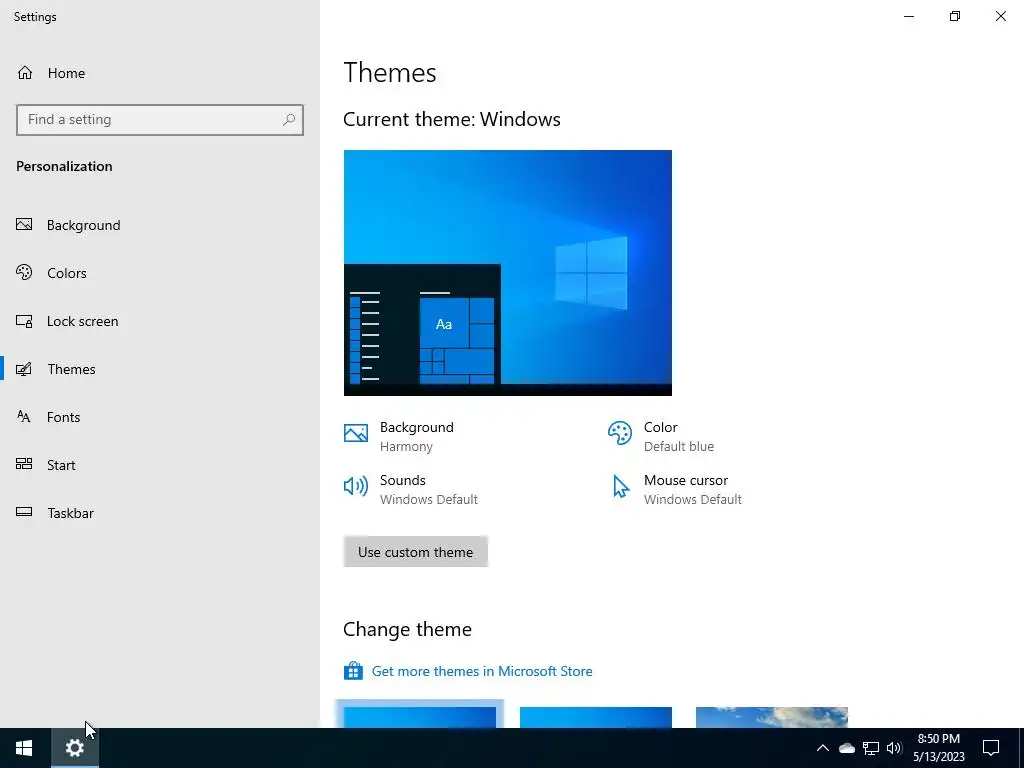Open the network tray icon
Viewport: 1024px width, 768px height.
coord(871,748)
